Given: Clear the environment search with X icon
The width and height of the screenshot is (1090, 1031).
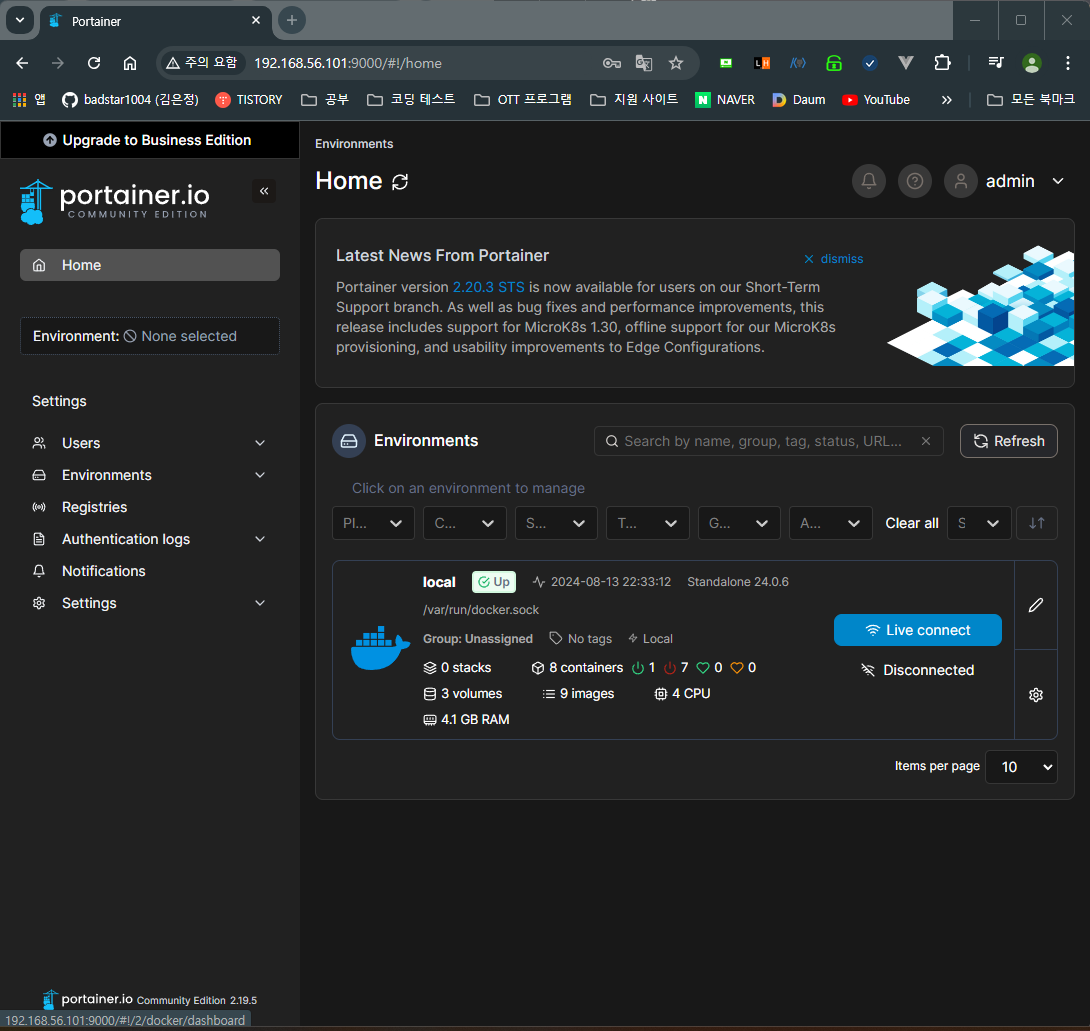Looking at the screenshot, I should (925, 441).
